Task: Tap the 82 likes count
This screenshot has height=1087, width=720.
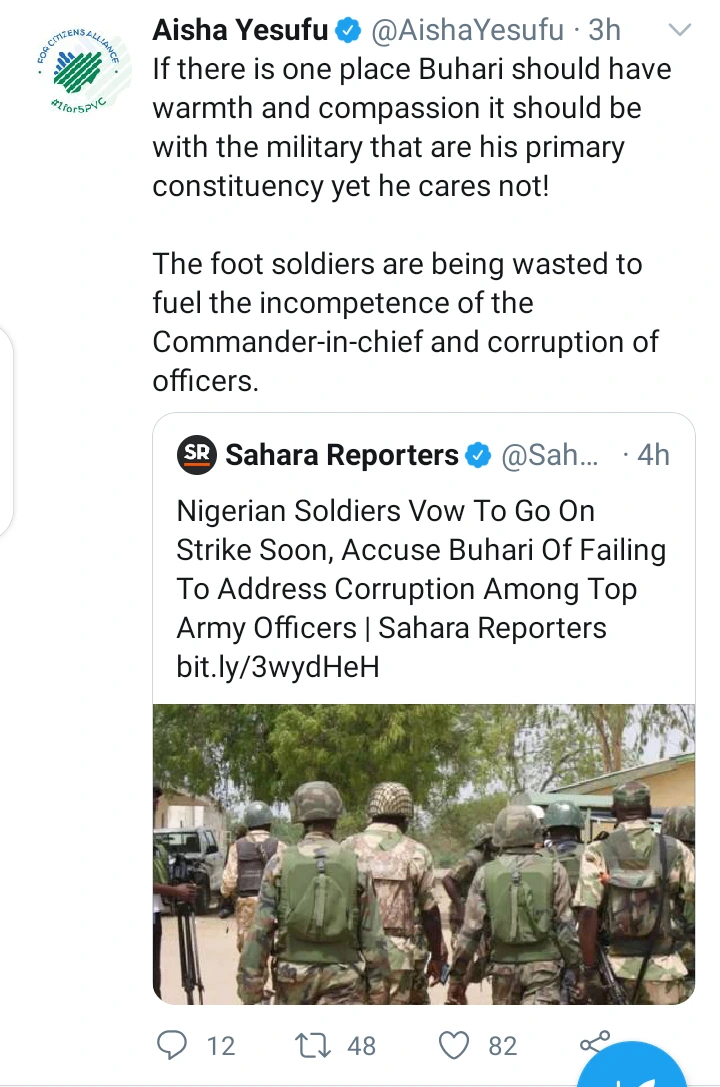Action: (502, 1045)
